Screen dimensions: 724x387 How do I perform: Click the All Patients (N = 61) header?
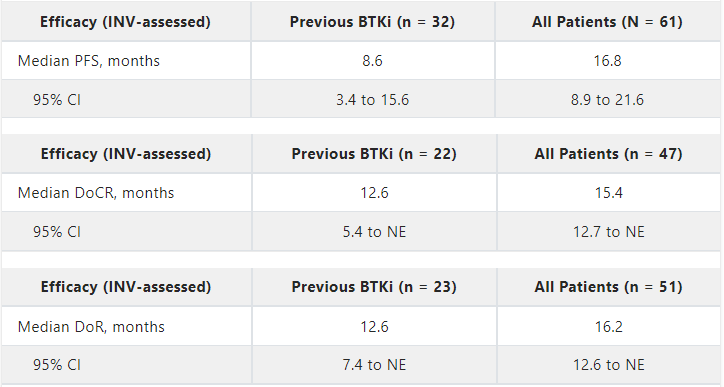(x=607, y=22)
